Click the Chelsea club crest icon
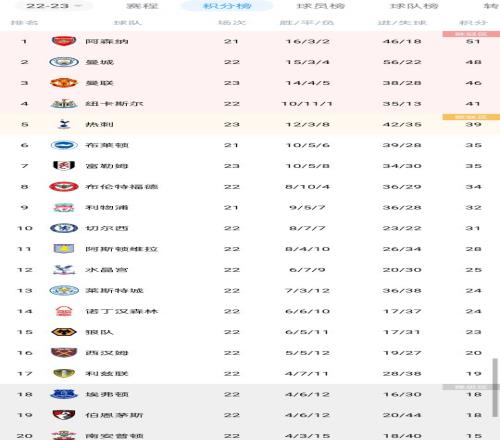This screenshot has height=440, width=500. click(64, 228)
